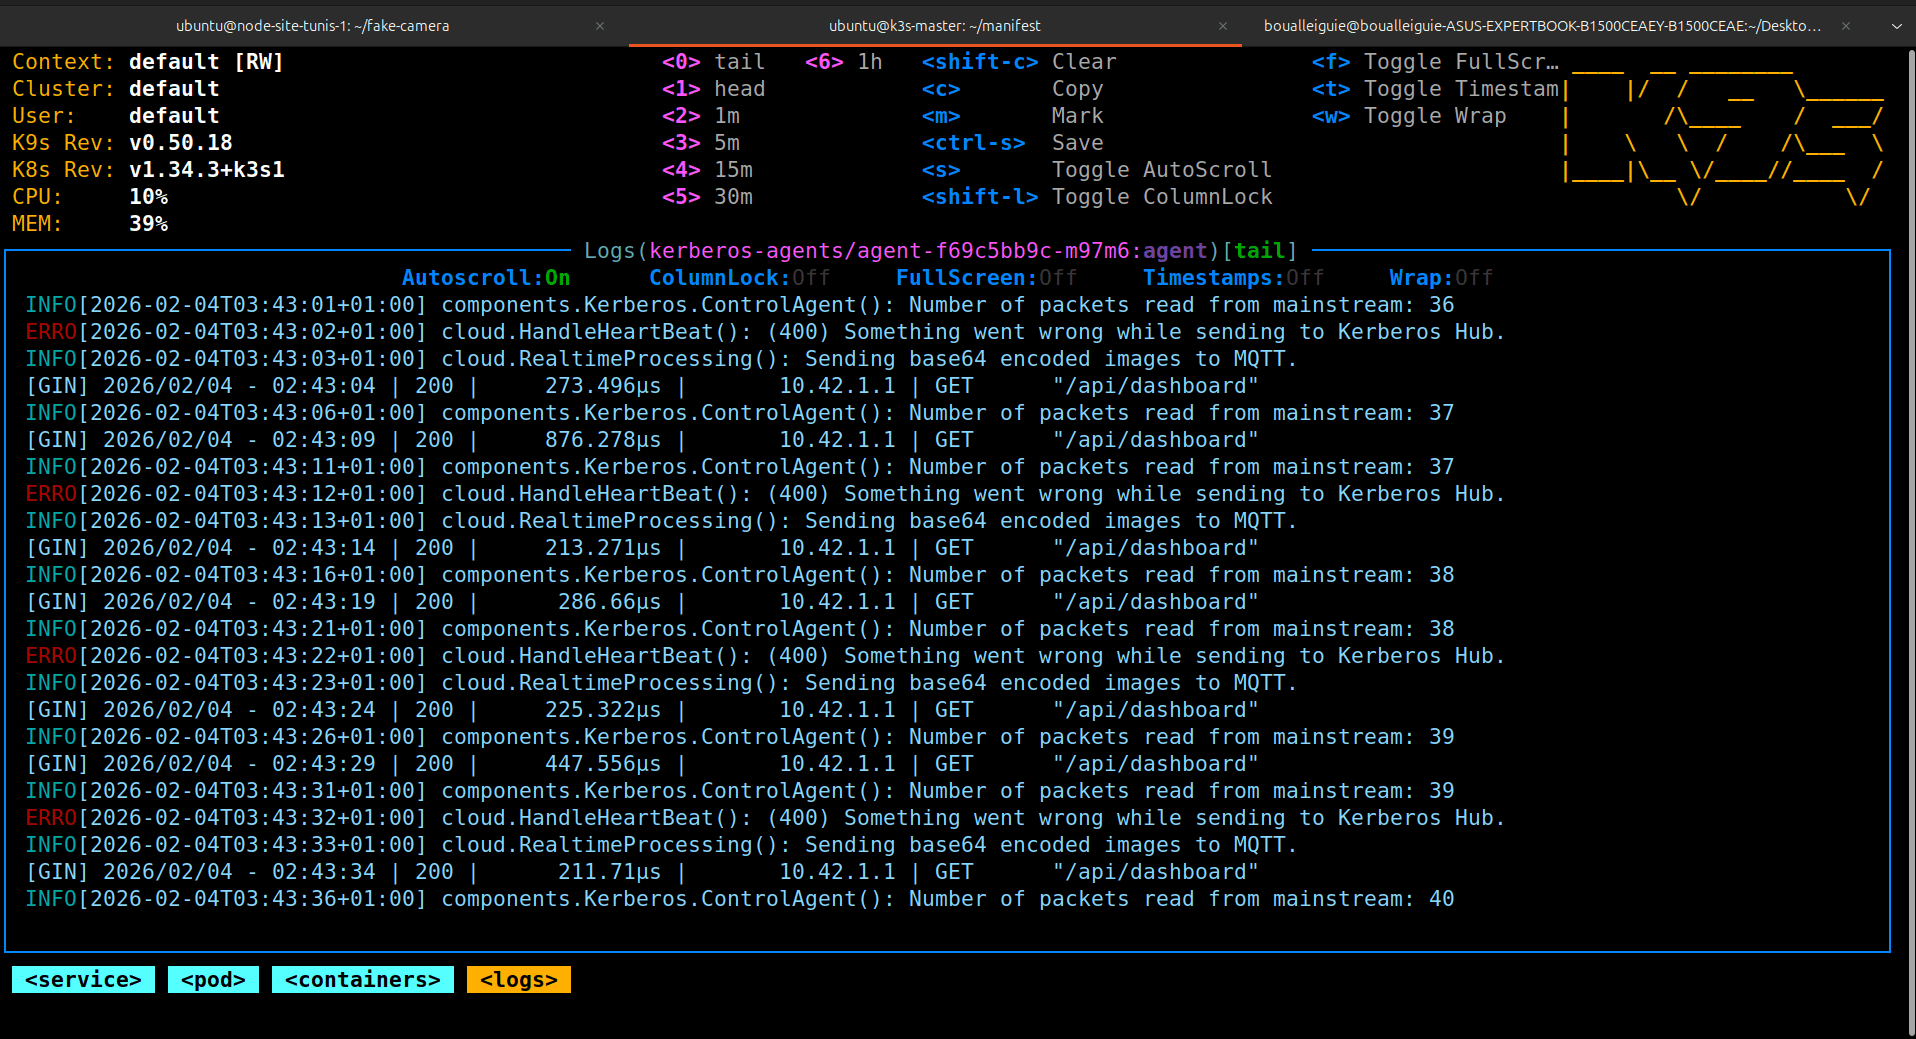The width and height of the screenshot is (1916, 1039).
Task: Close the k3s-master manifest tab
Action: 1222,26
